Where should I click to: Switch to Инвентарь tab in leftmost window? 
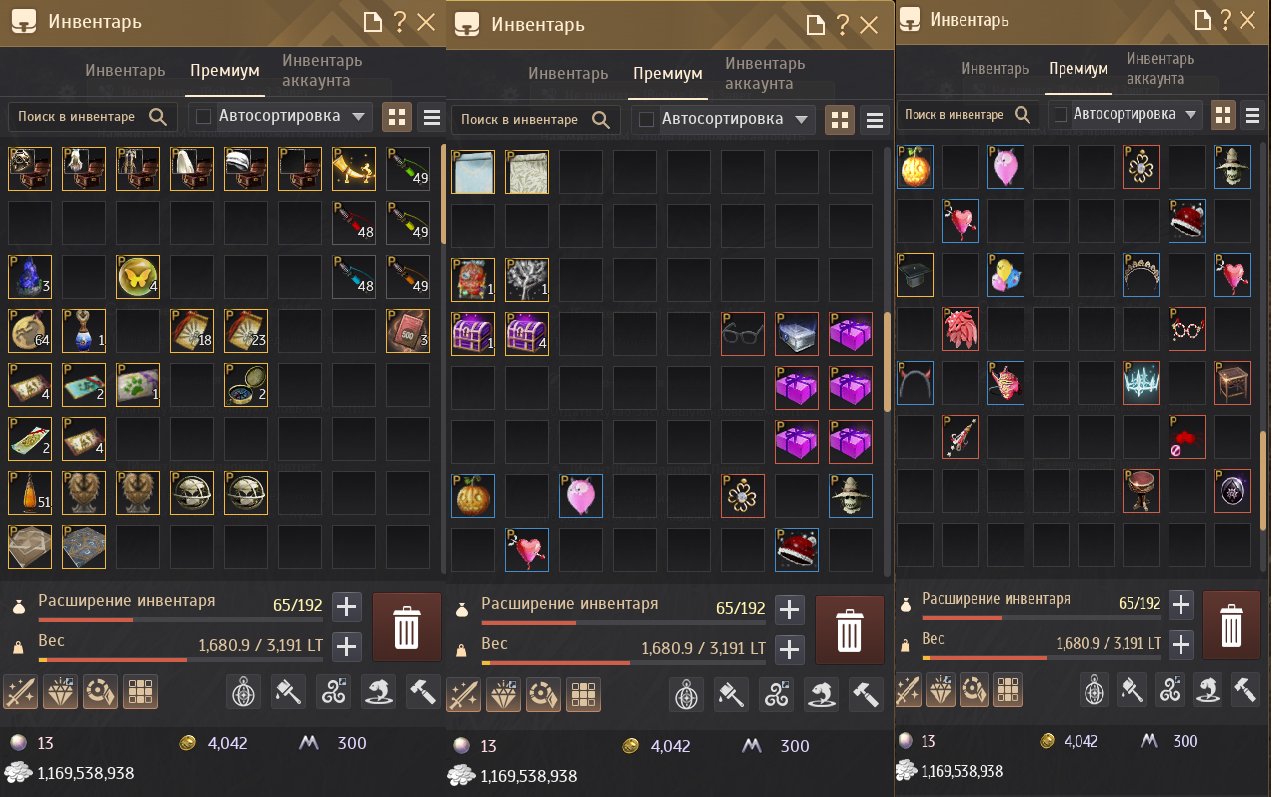[x=125, y=71]
